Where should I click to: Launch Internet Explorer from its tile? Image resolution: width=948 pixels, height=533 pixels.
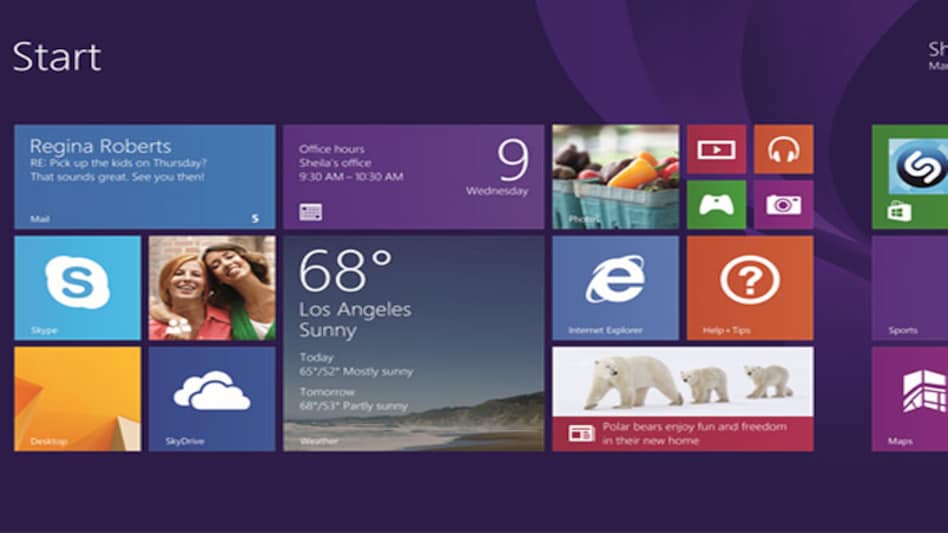tap(615, 288)
